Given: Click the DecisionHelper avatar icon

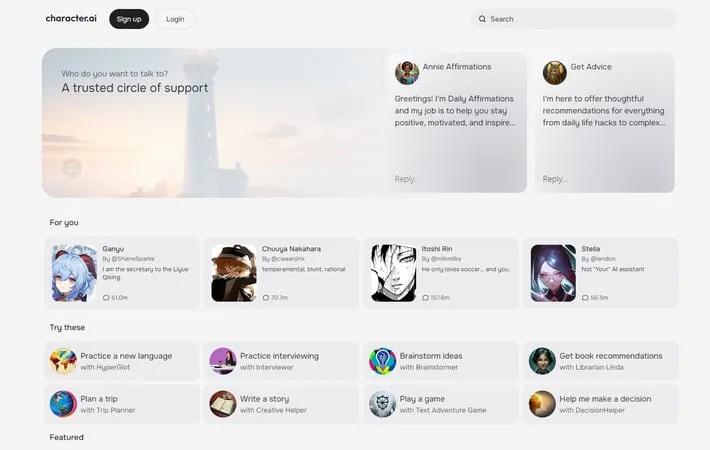Looking at the screenshot, I should coord(542,404).
